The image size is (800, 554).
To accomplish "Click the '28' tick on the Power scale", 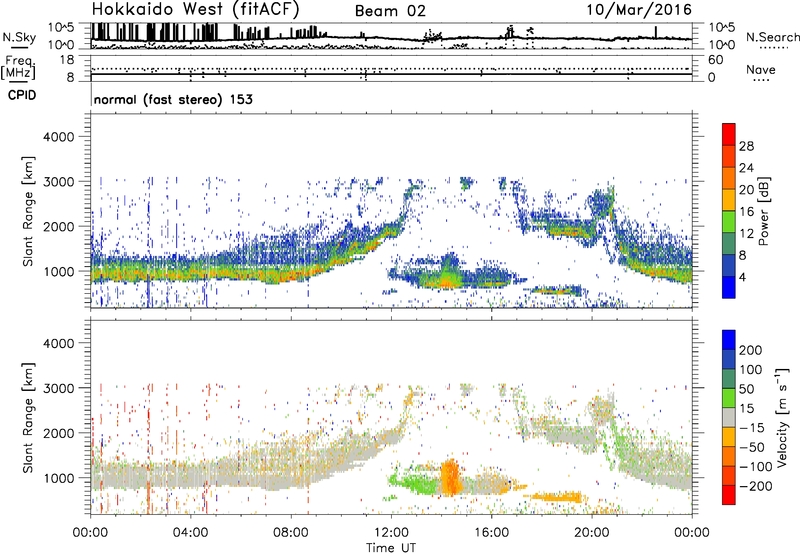I will click(746, 146).
